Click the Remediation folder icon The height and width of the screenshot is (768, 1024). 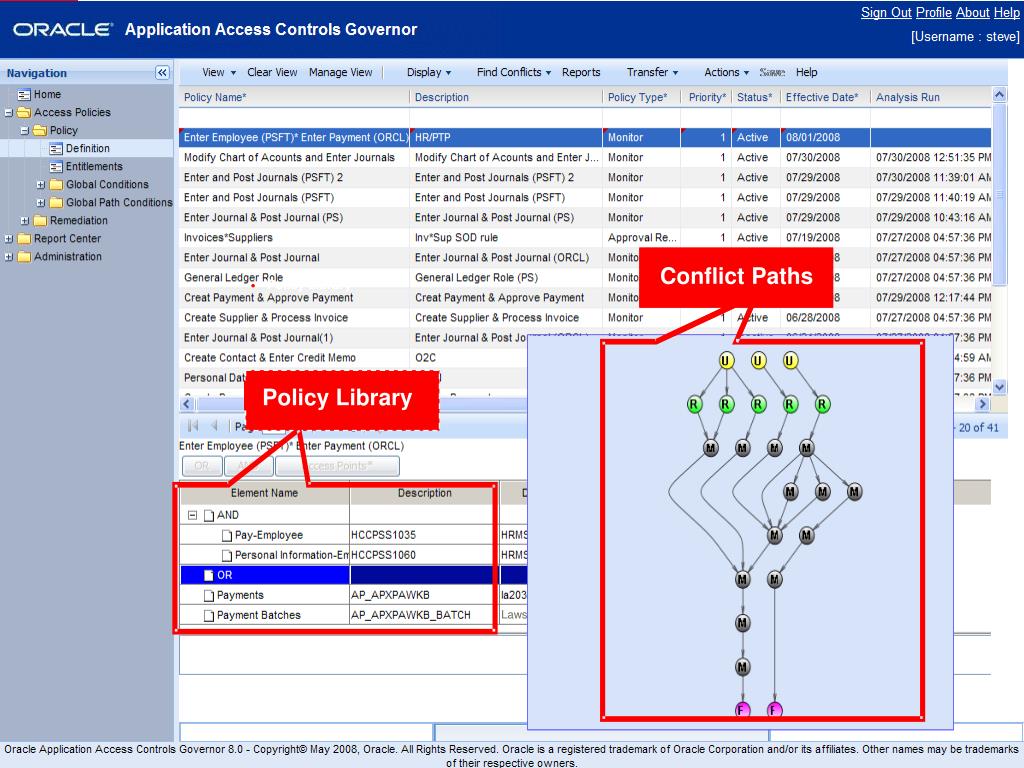(40, 221)
